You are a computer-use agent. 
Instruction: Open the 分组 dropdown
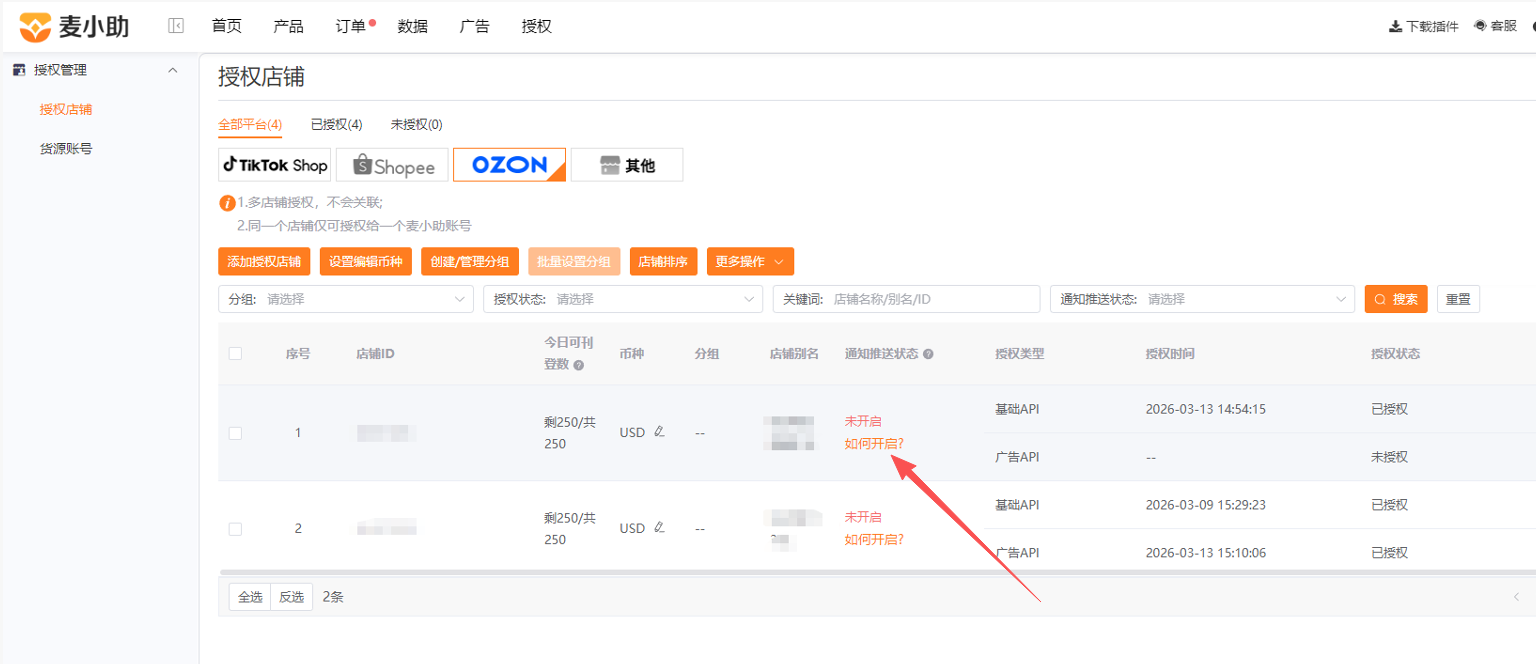(x=346, y=299)
